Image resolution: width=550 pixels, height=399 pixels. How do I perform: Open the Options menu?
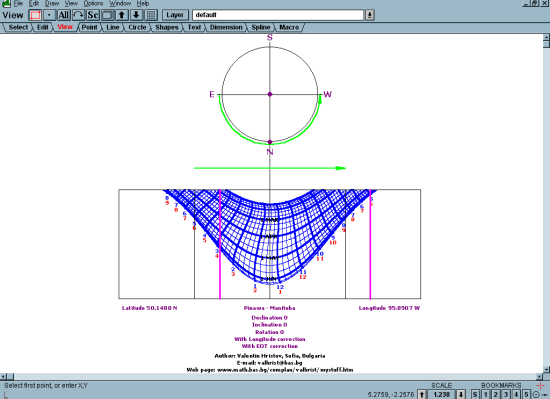93,4
